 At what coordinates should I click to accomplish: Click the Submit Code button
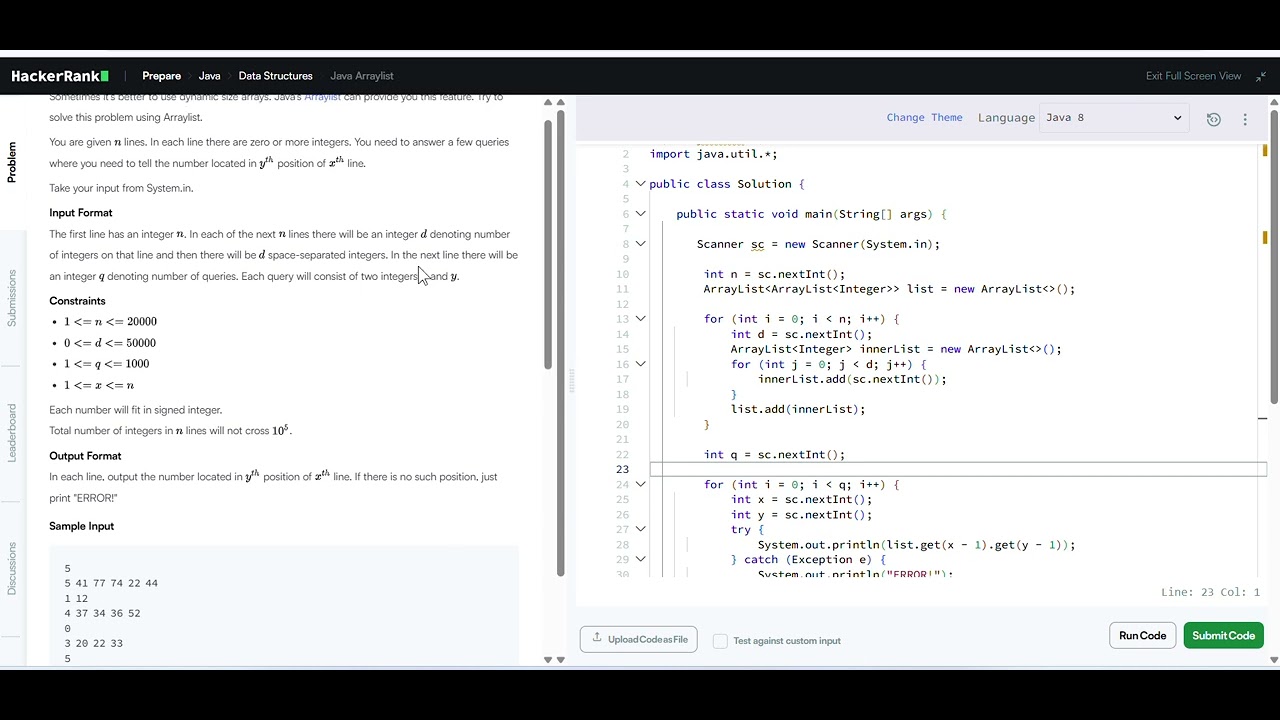tap(1223, 636)
